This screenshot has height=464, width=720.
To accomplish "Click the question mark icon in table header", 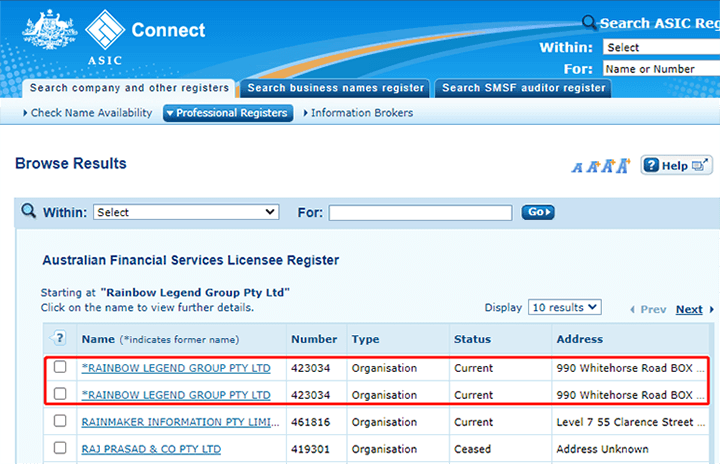I will [x=59, y=338].
